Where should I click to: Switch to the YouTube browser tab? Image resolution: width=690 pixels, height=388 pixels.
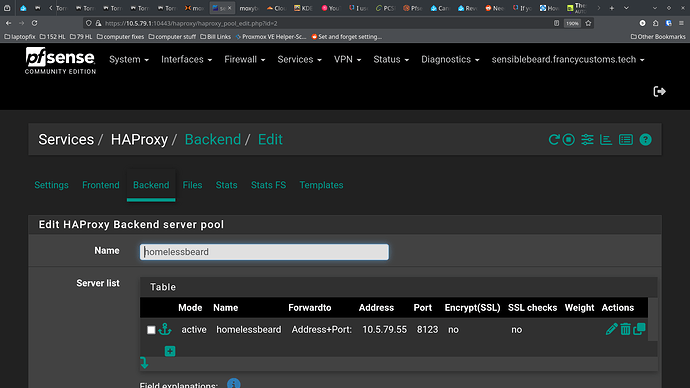click(x=330, y=8)
